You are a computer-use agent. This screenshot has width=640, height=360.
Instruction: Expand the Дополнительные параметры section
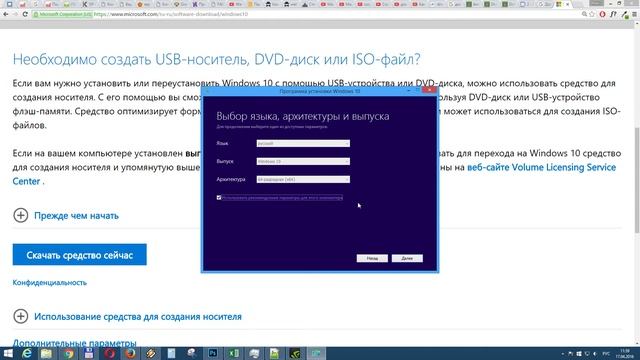pyautogui.click(x=74, y=343)
